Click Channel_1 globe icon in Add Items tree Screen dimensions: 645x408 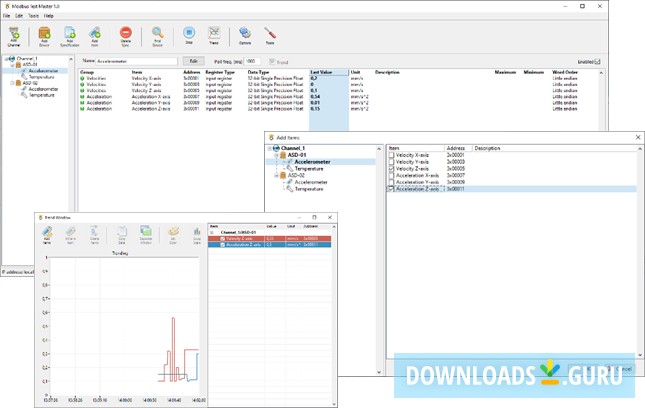276,148
